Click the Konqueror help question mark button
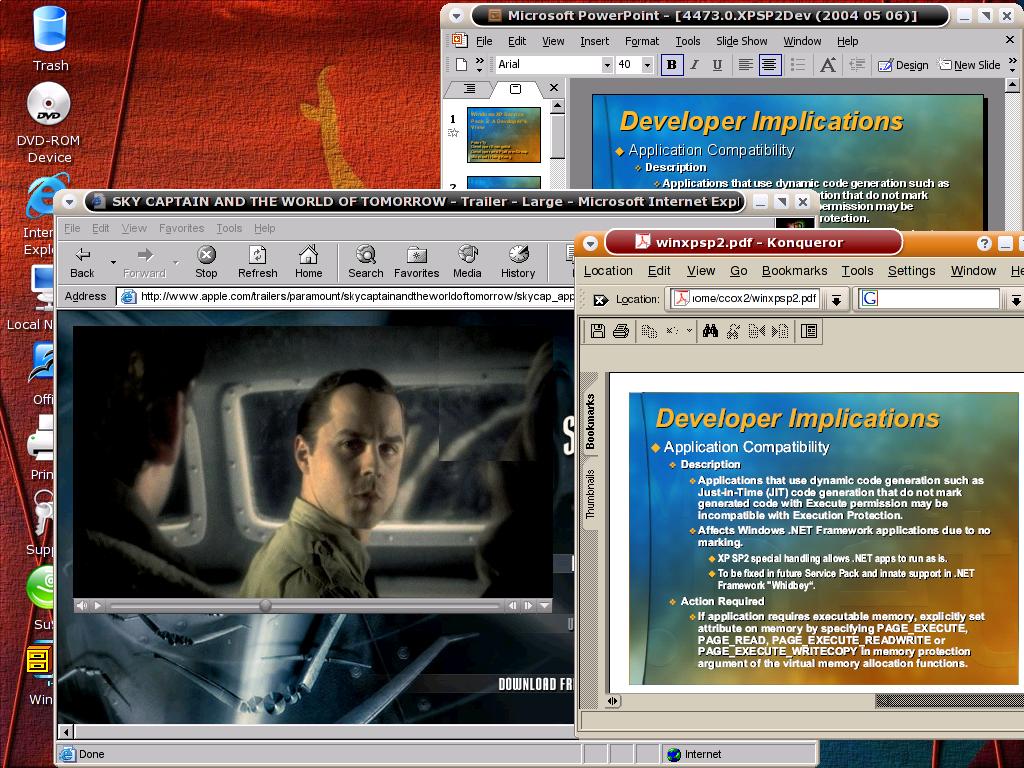Viewport: 1024px width, 768px height. 984,244
